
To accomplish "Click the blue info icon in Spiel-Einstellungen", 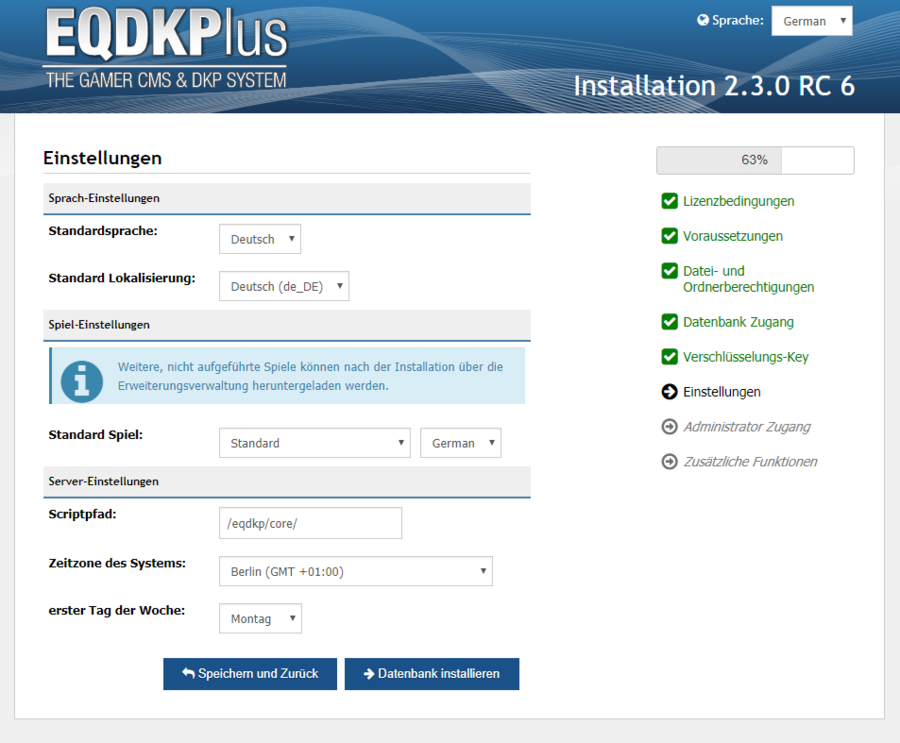I will click(x=80, y=381).
